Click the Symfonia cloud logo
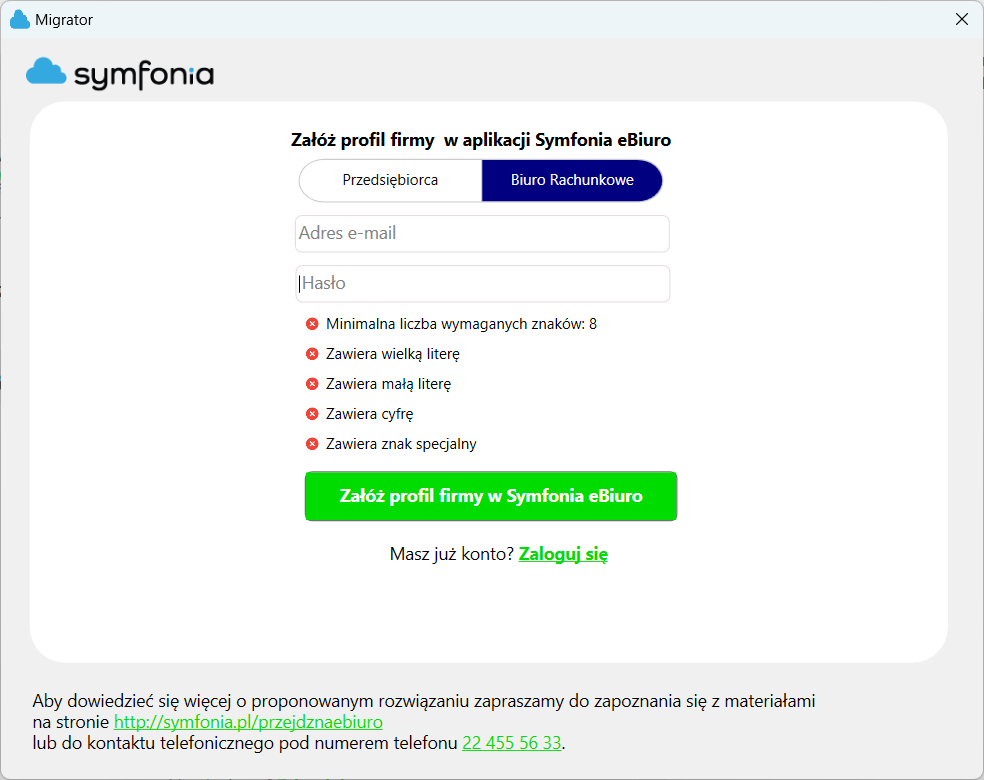 46,72
